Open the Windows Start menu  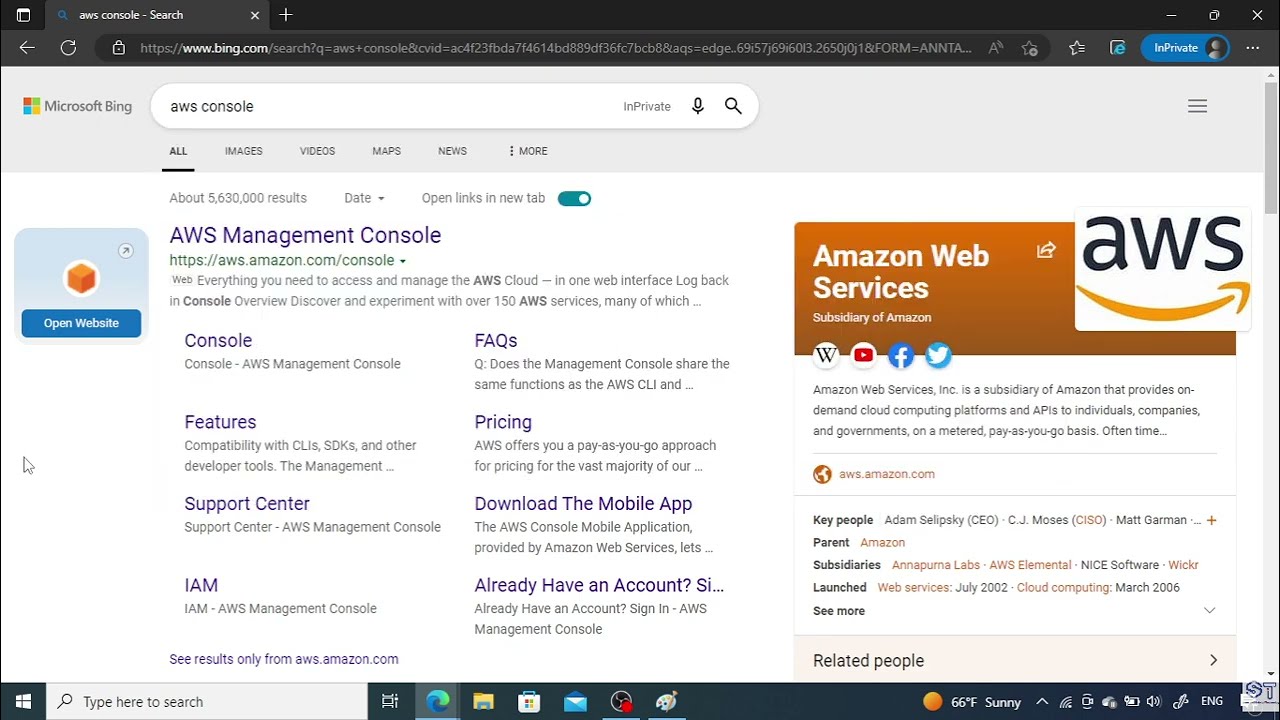point(23,702)
